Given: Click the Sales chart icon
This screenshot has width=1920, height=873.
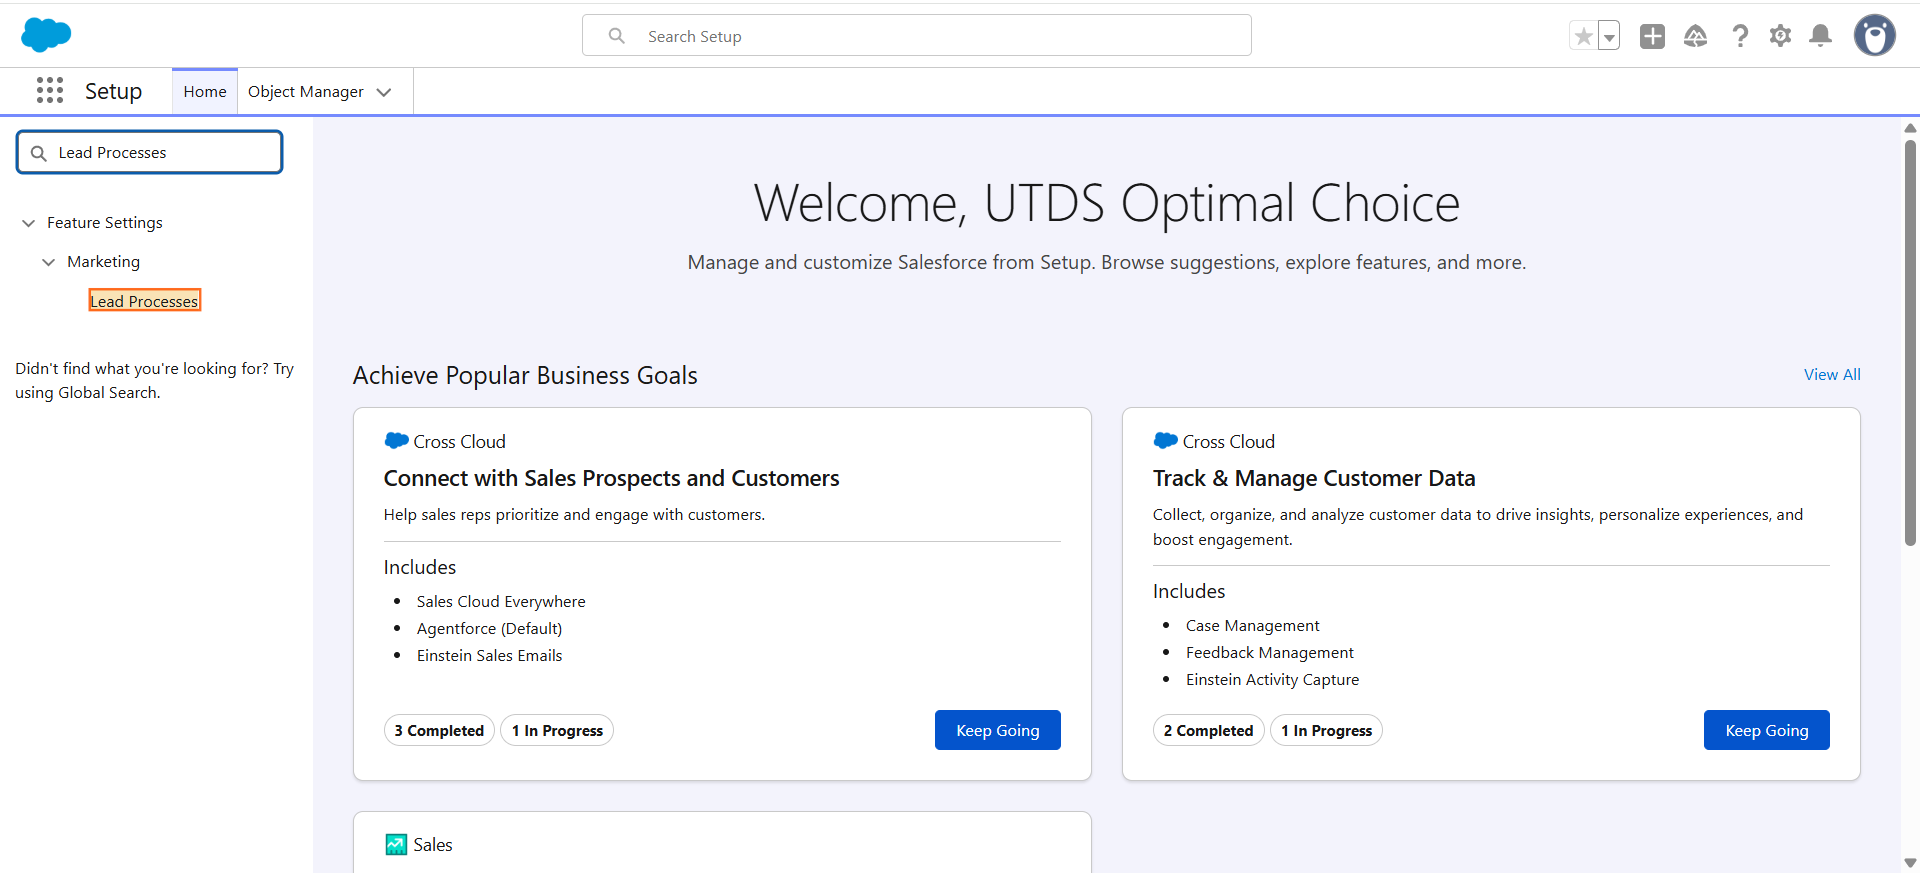Looking at the screenshot, I should coord(396,844).
